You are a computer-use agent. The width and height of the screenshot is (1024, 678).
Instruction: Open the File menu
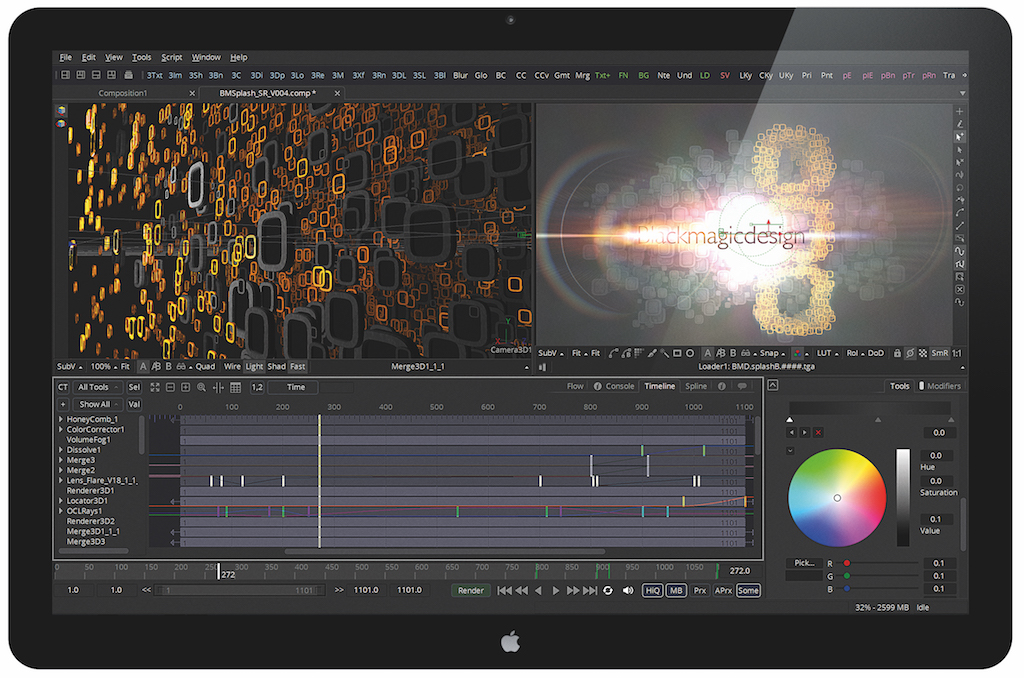click(65, 57)
